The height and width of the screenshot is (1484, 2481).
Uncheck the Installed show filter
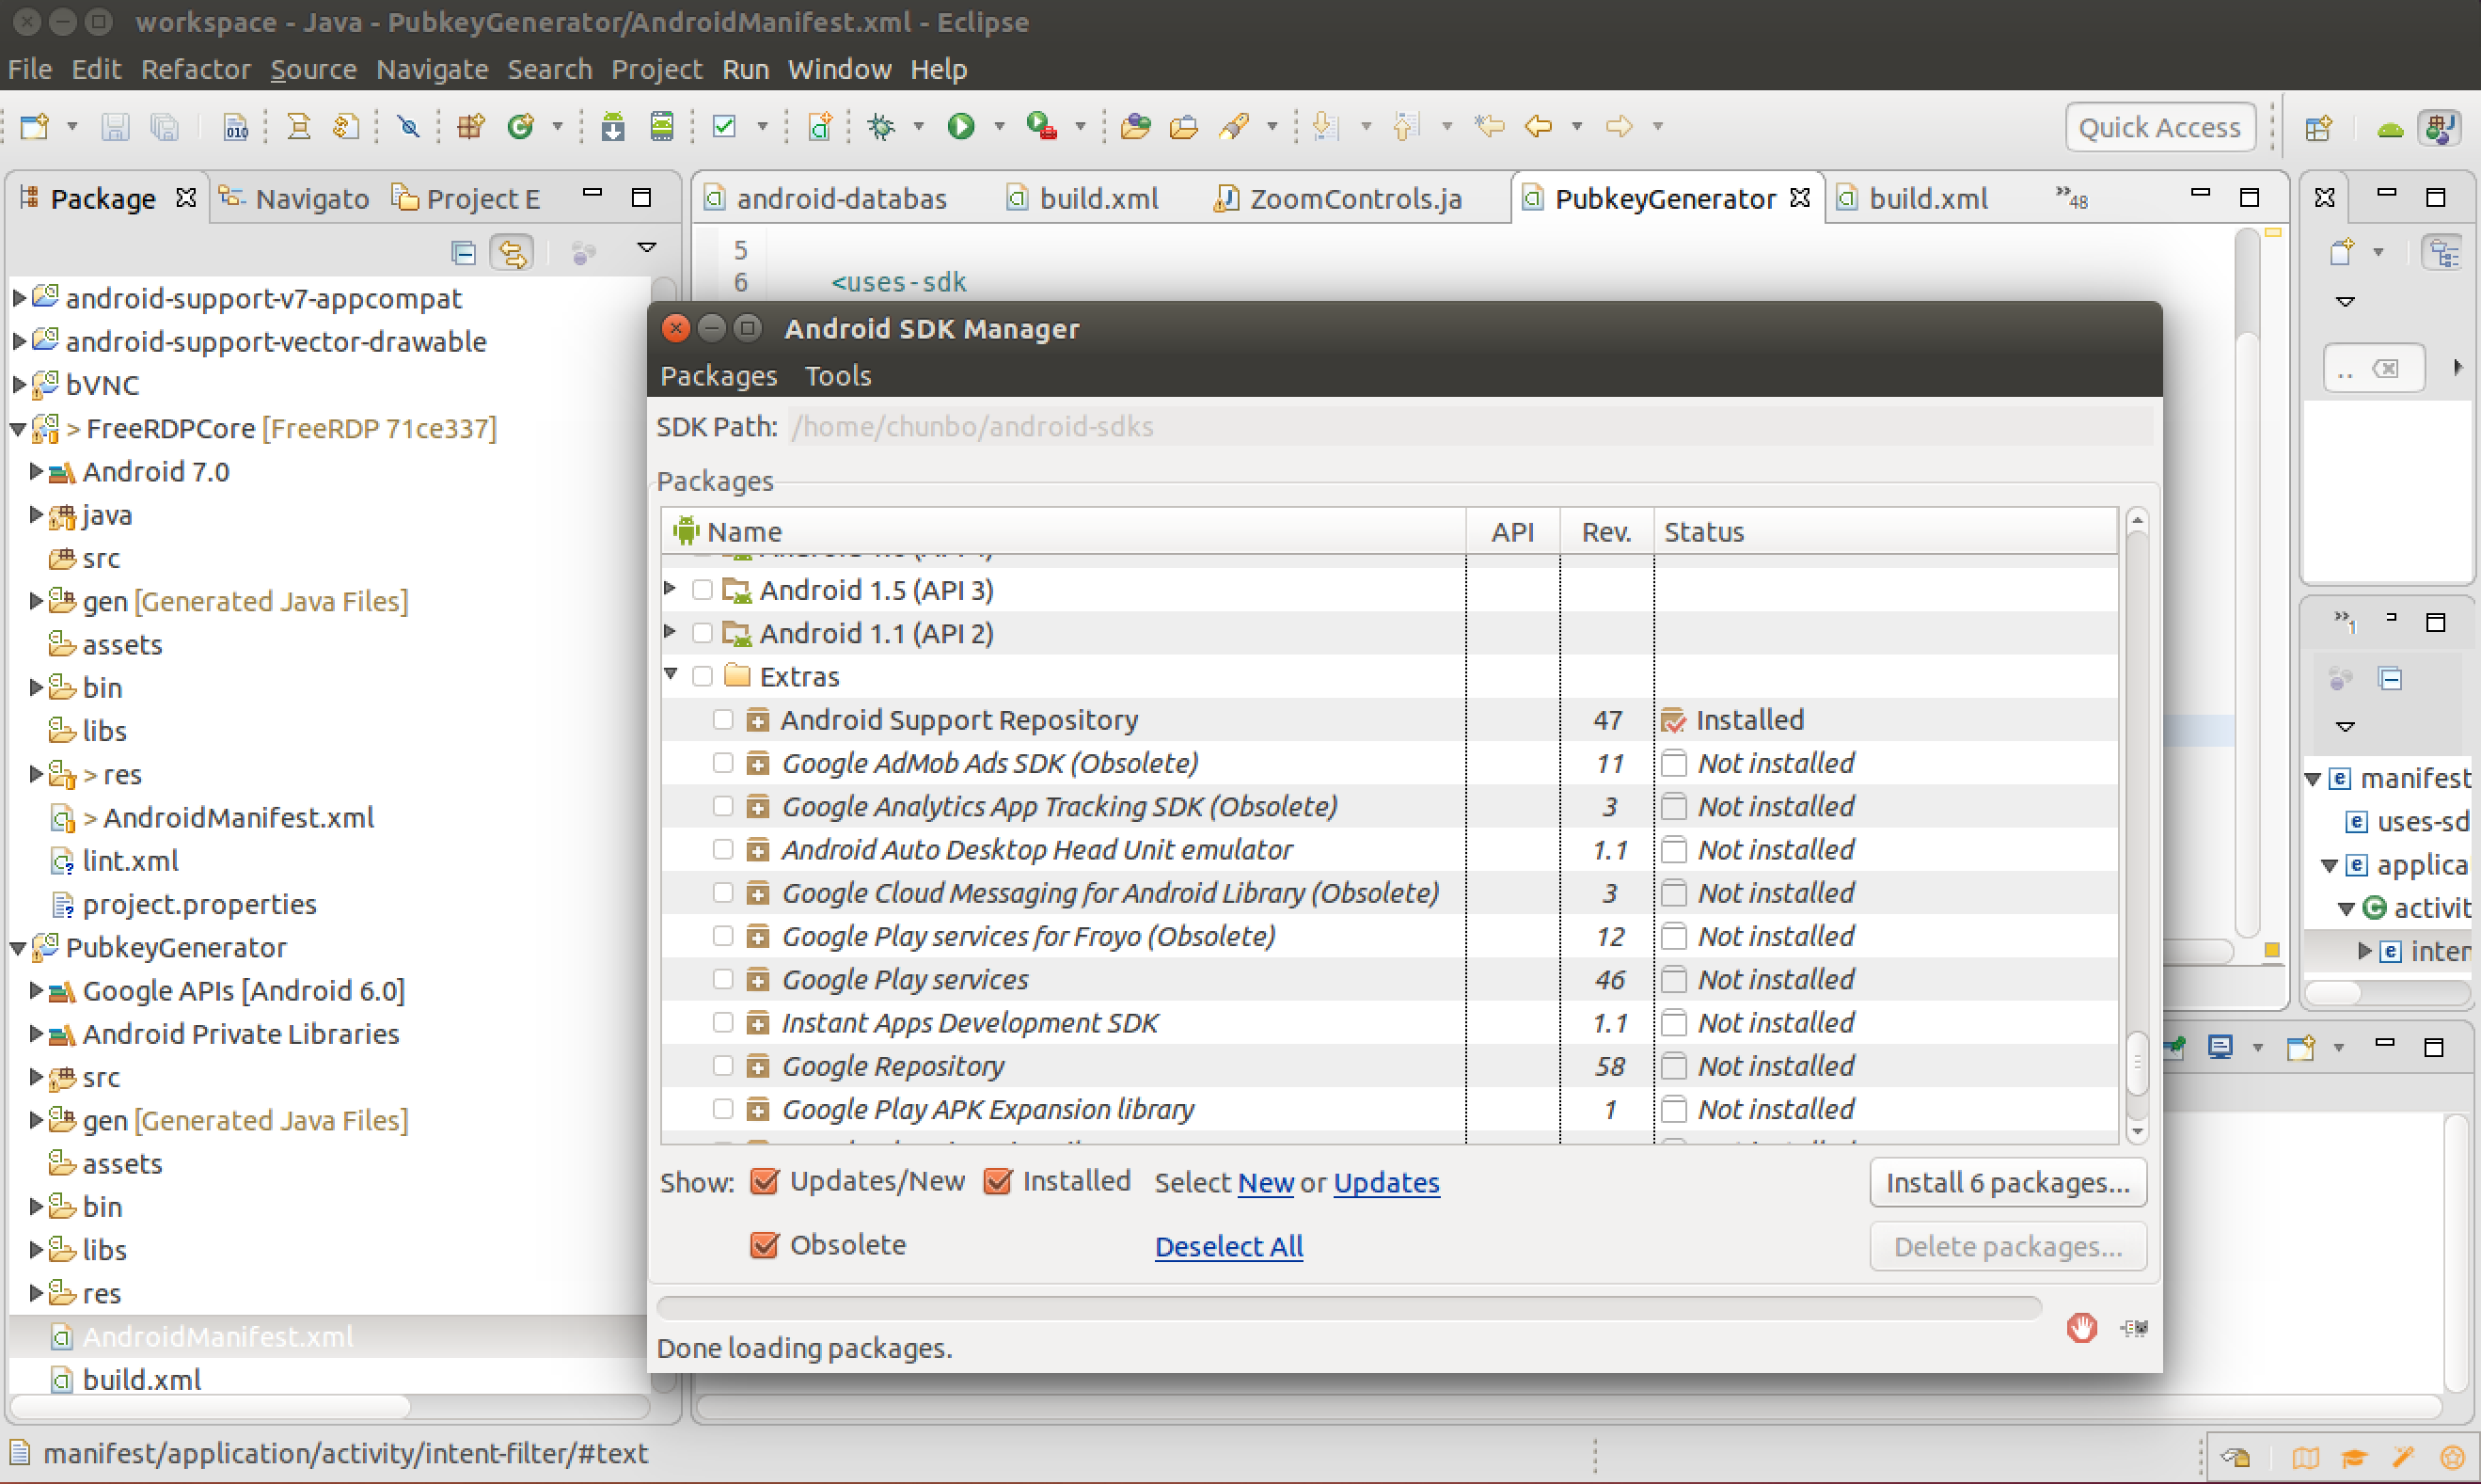click(x=999, y=1181)
